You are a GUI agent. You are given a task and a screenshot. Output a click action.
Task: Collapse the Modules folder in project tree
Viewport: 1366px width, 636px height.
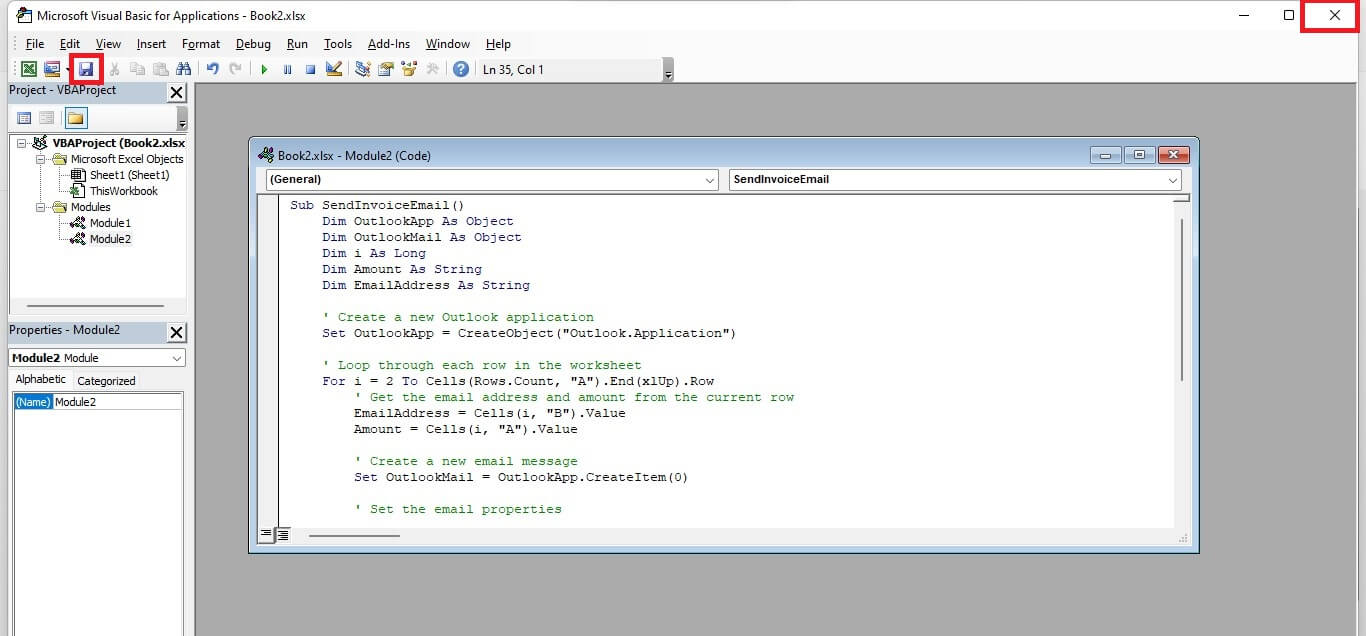coord(42,207)
